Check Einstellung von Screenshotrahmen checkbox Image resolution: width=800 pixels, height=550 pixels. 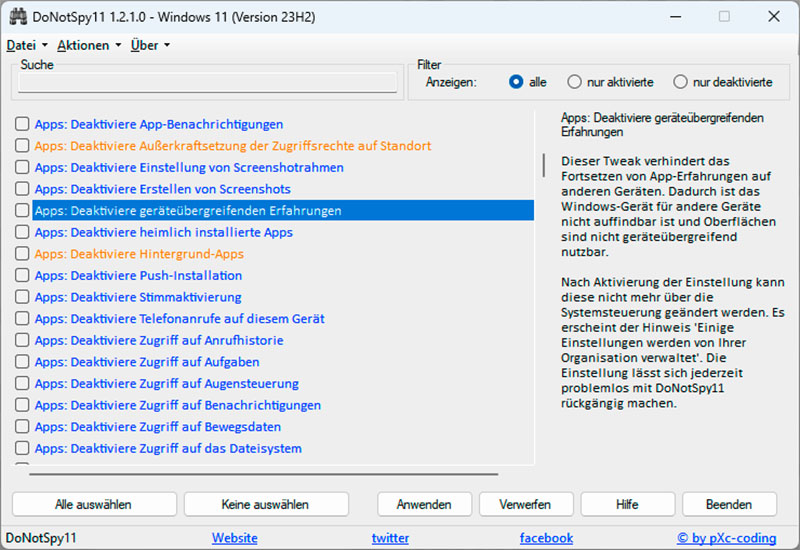click(22, 167)
